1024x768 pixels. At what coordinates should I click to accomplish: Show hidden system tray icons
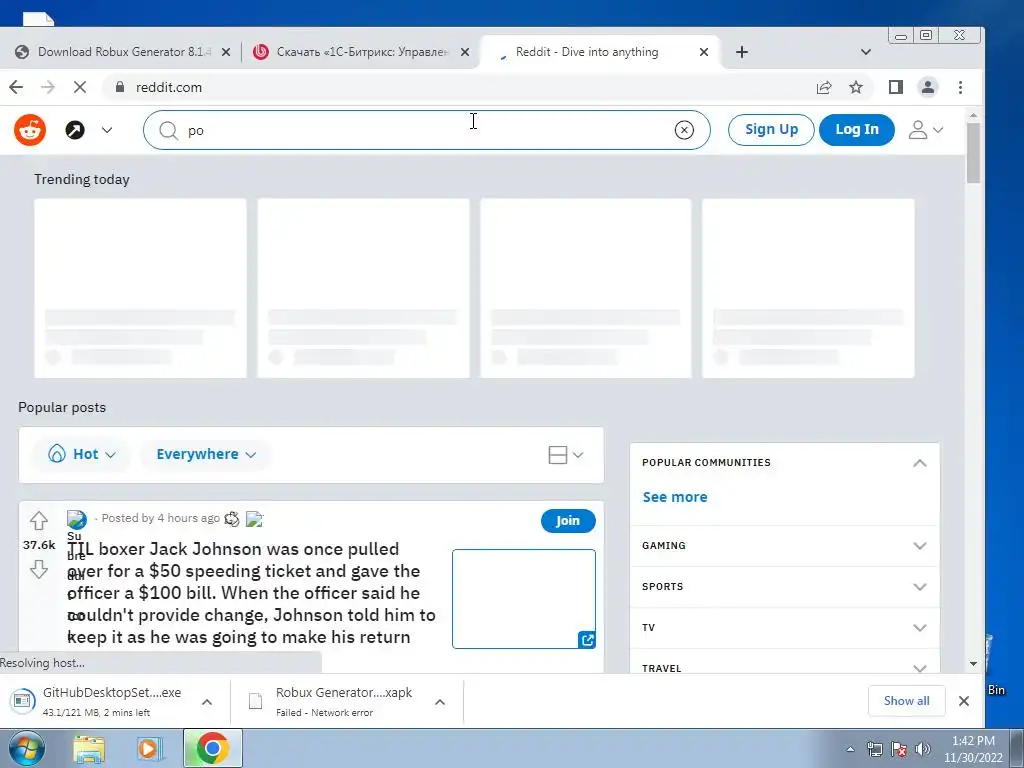[850, 749]
